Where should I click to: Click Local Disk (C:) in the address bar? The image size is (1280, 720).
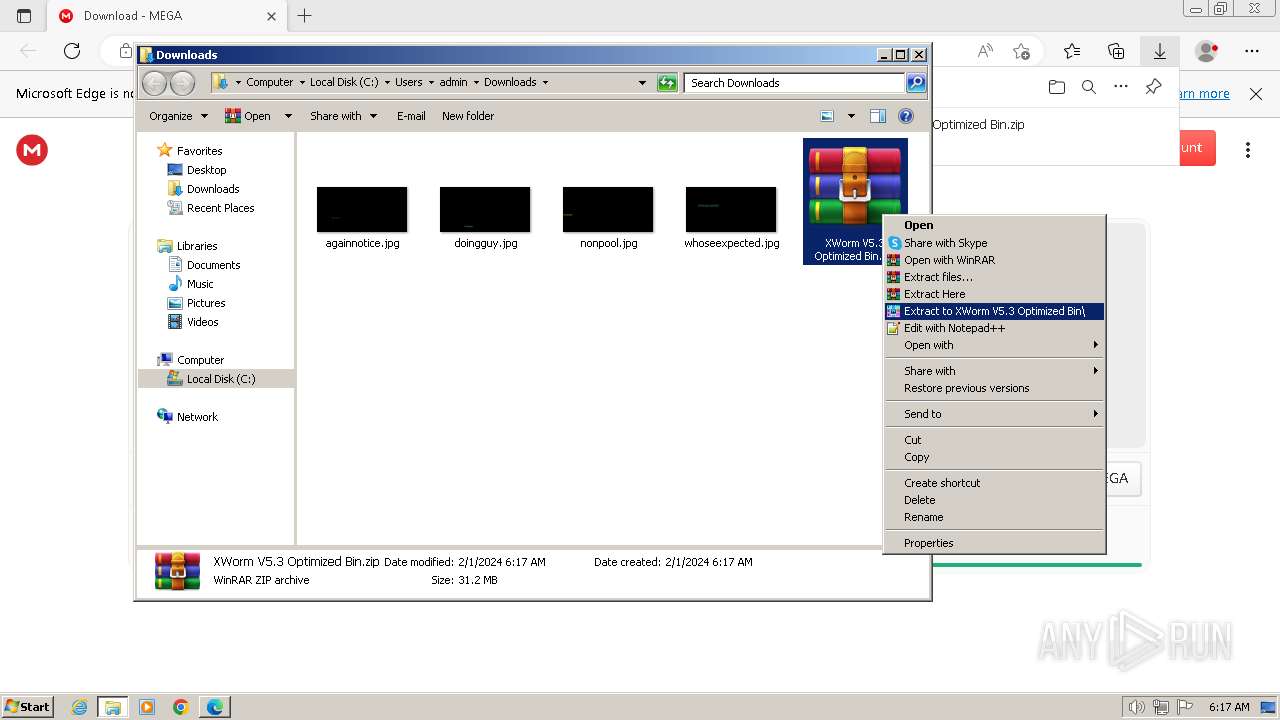(x=344, y=83)
